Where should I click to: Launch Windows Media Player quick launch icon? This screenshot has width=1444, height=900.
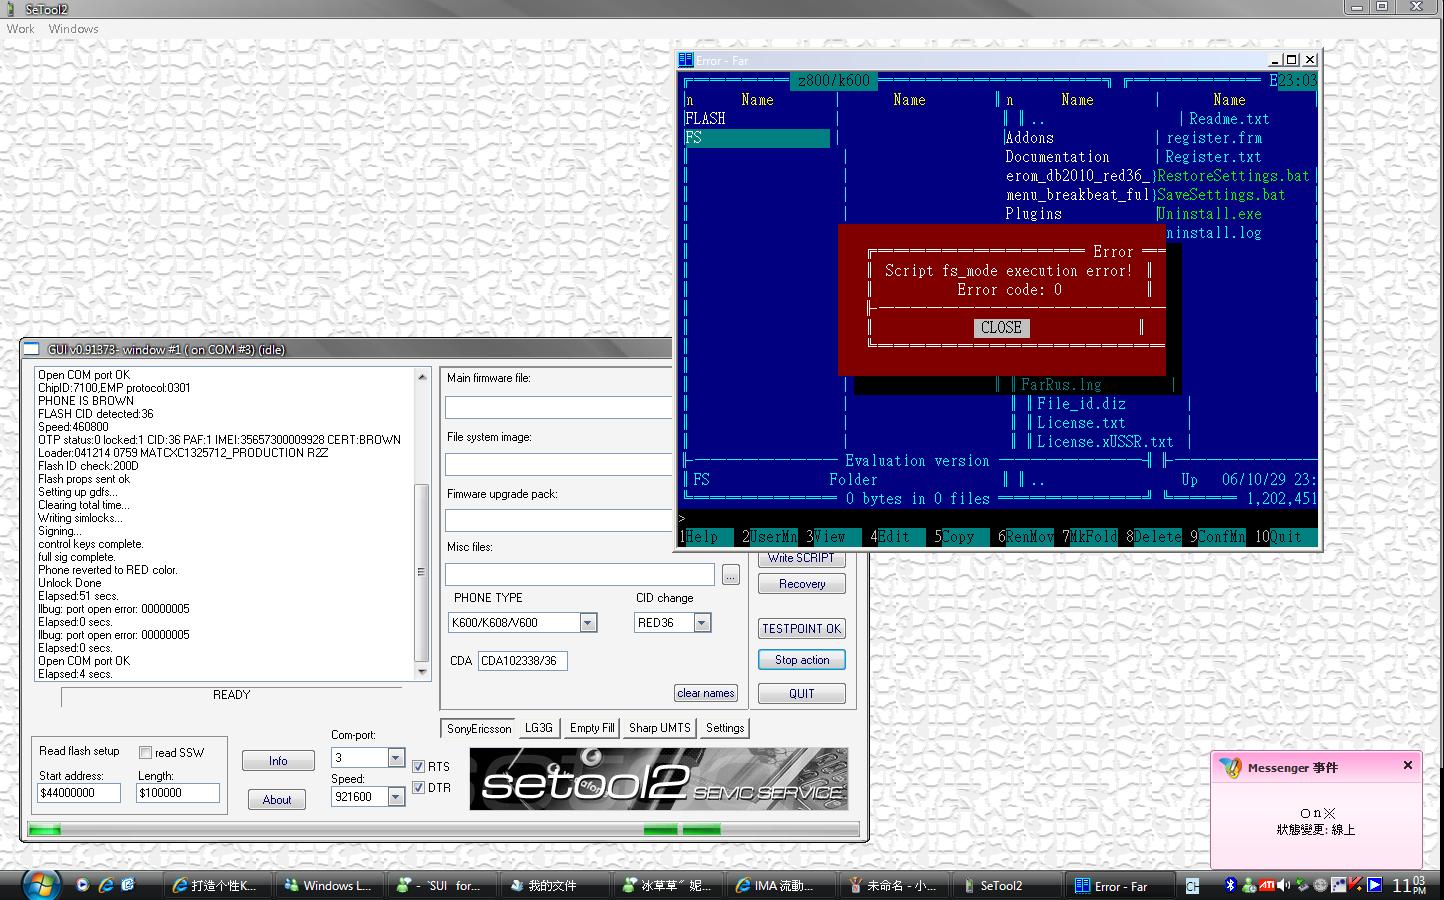[x=83, y=885]
